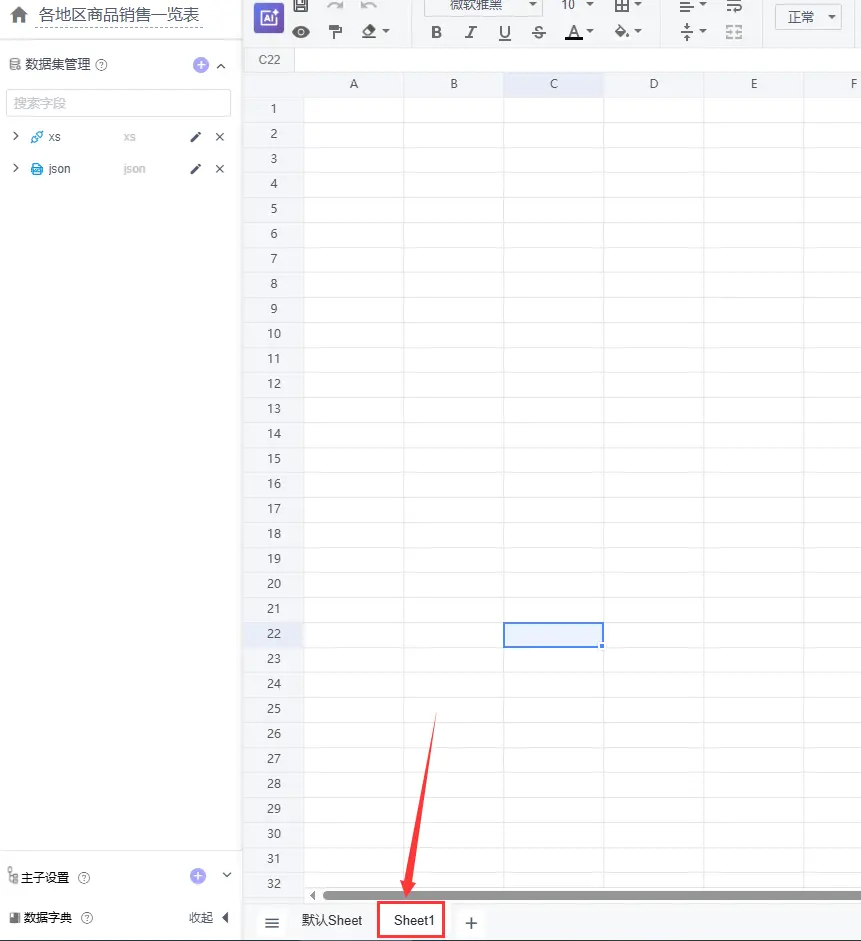The width and height of the screenshot is (861, 941).
Task: Click the horizontal scrollbar thumb
Action: 592,895
